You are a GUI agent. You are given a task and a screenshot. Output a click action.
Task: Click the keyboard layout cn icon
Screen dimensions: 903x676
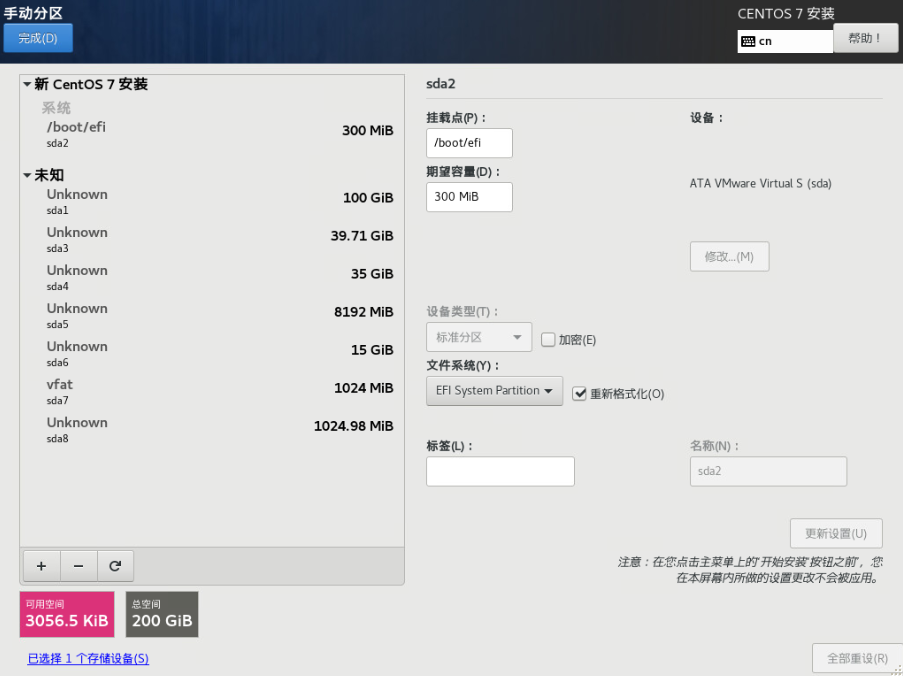(x=748, y=41)
